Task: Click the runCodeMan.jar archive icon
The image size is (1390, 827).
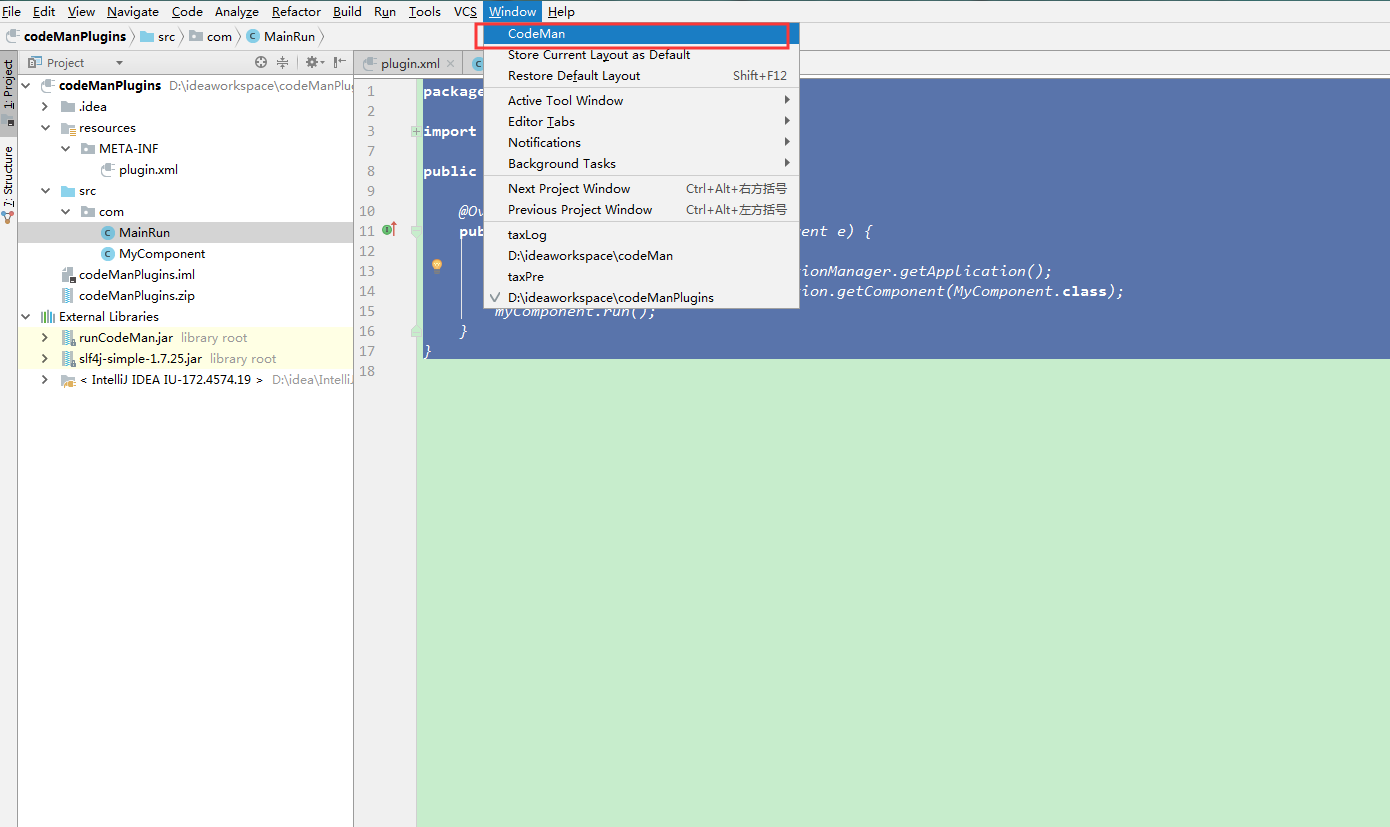Action: tap(68, 338)
